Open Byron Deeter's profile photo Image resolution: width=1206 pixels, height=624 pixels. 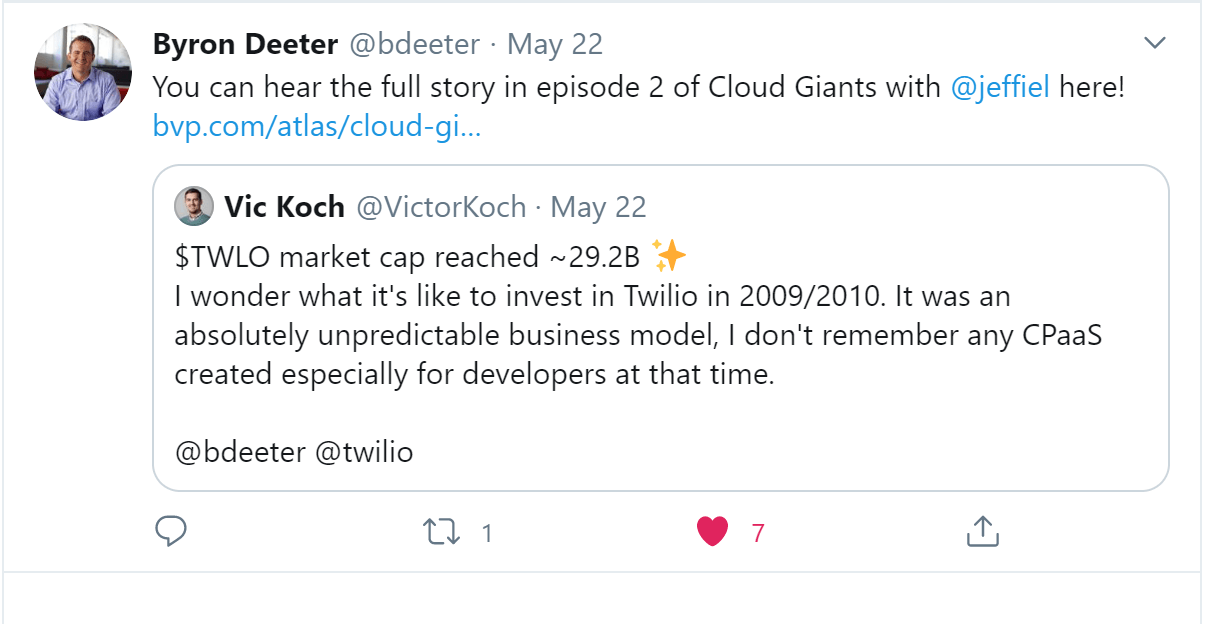coord(83,72)
